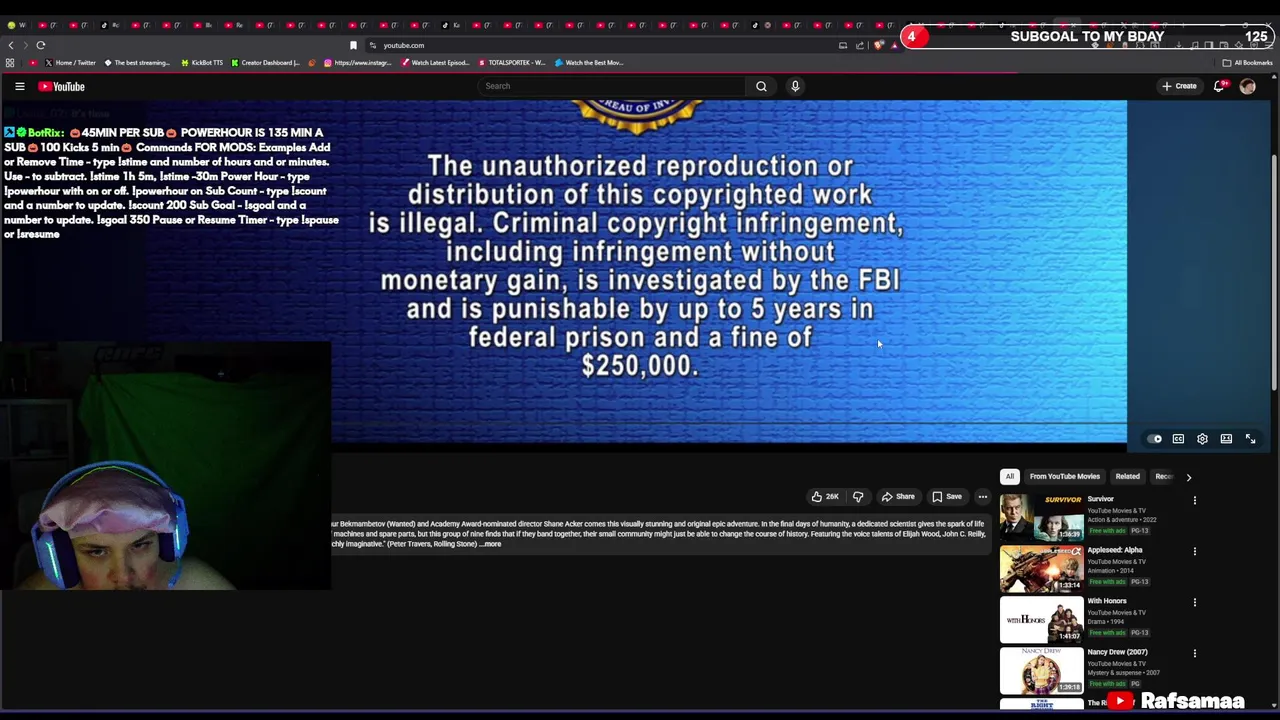This screenshot has width=1280, height=720.
Task: Click the Nancy Drew (2007) title
Action: tap(1117, 652)
